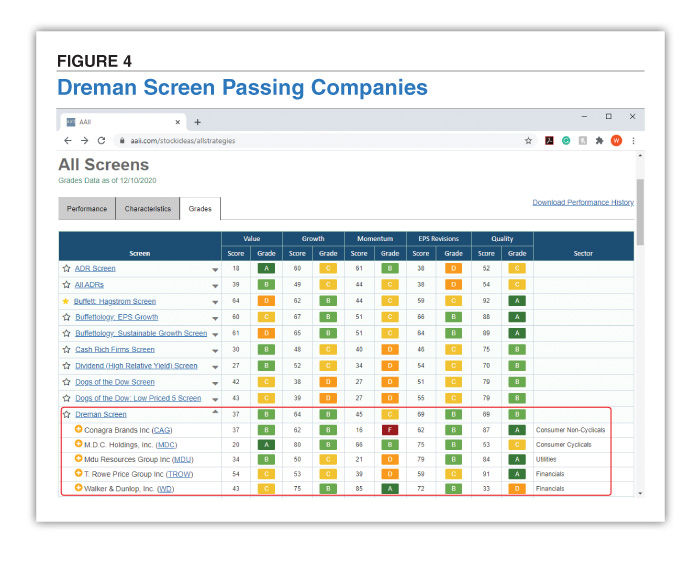Image resolution: width=700 pixels, height=563 pixels.
Task: Expand Dogs of the Dow: Low Priced 5 arrow
Action: tap(215, 399)
